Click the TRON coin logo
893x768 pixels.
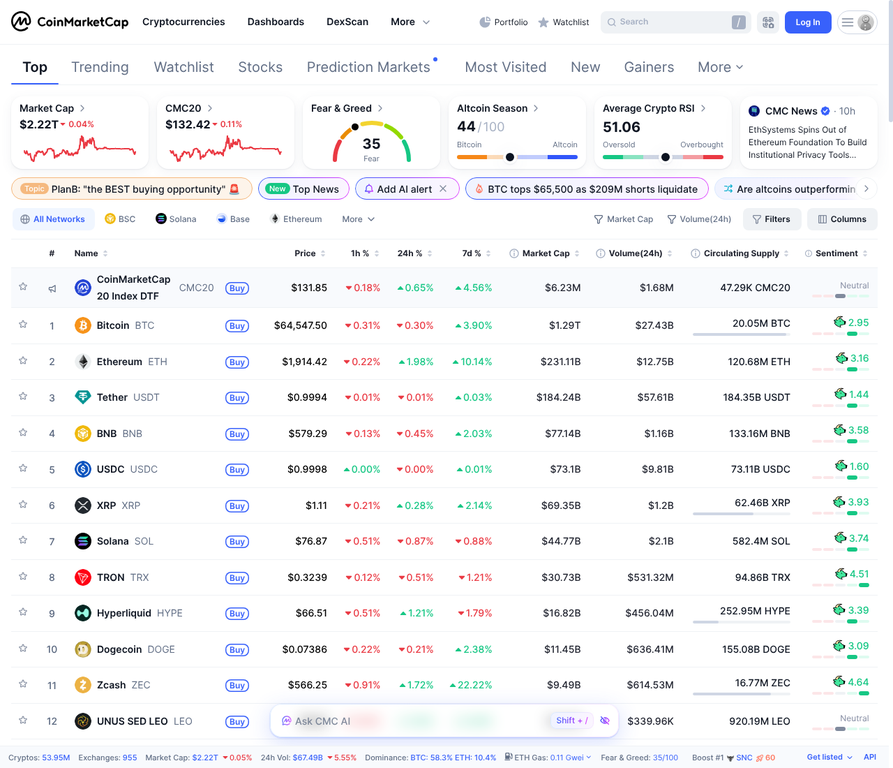point(83,577)
